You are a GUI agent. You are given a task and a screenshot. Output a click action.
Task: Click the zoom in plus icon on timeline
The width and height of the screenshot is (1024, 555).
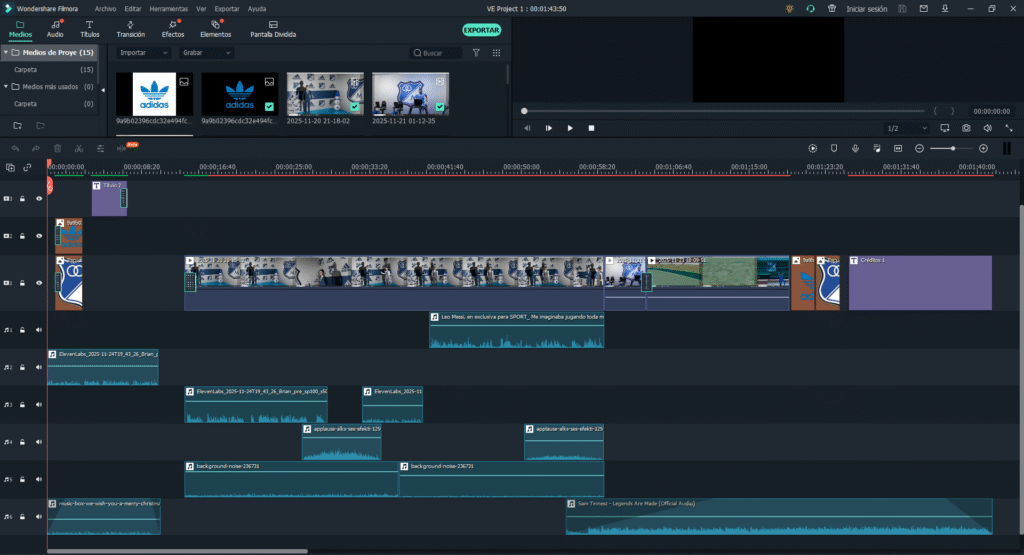pos(983,148)
